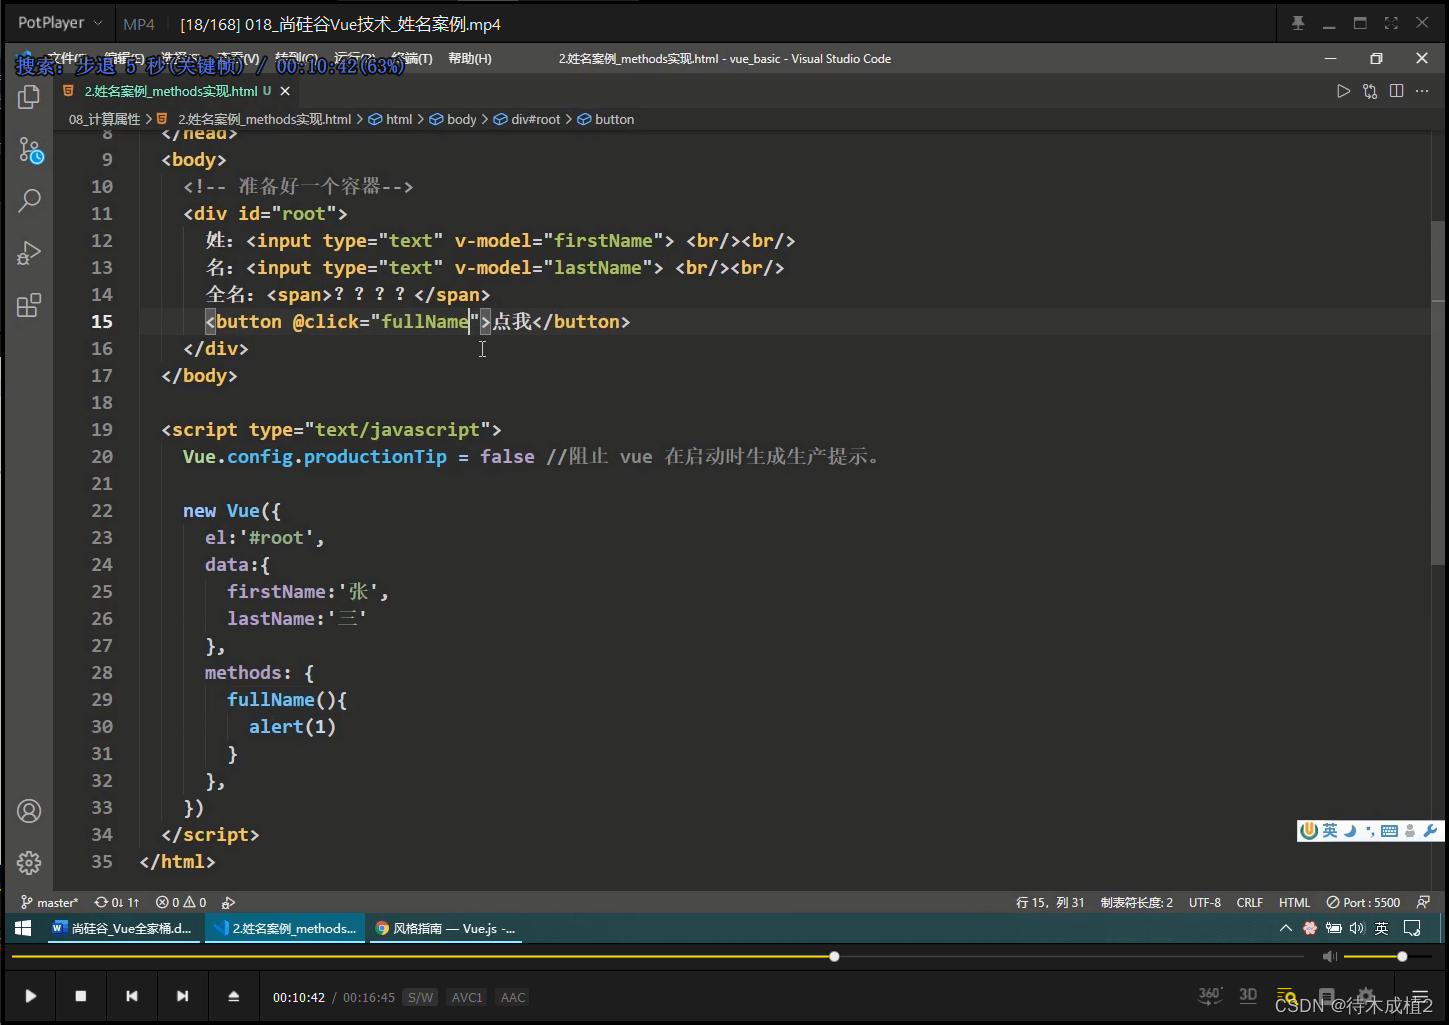Click the debug launch icon in status bar
Image resolution: width=1449 pixels, height=1025 pixels.
pyautogui.click(x=229, y=902)
